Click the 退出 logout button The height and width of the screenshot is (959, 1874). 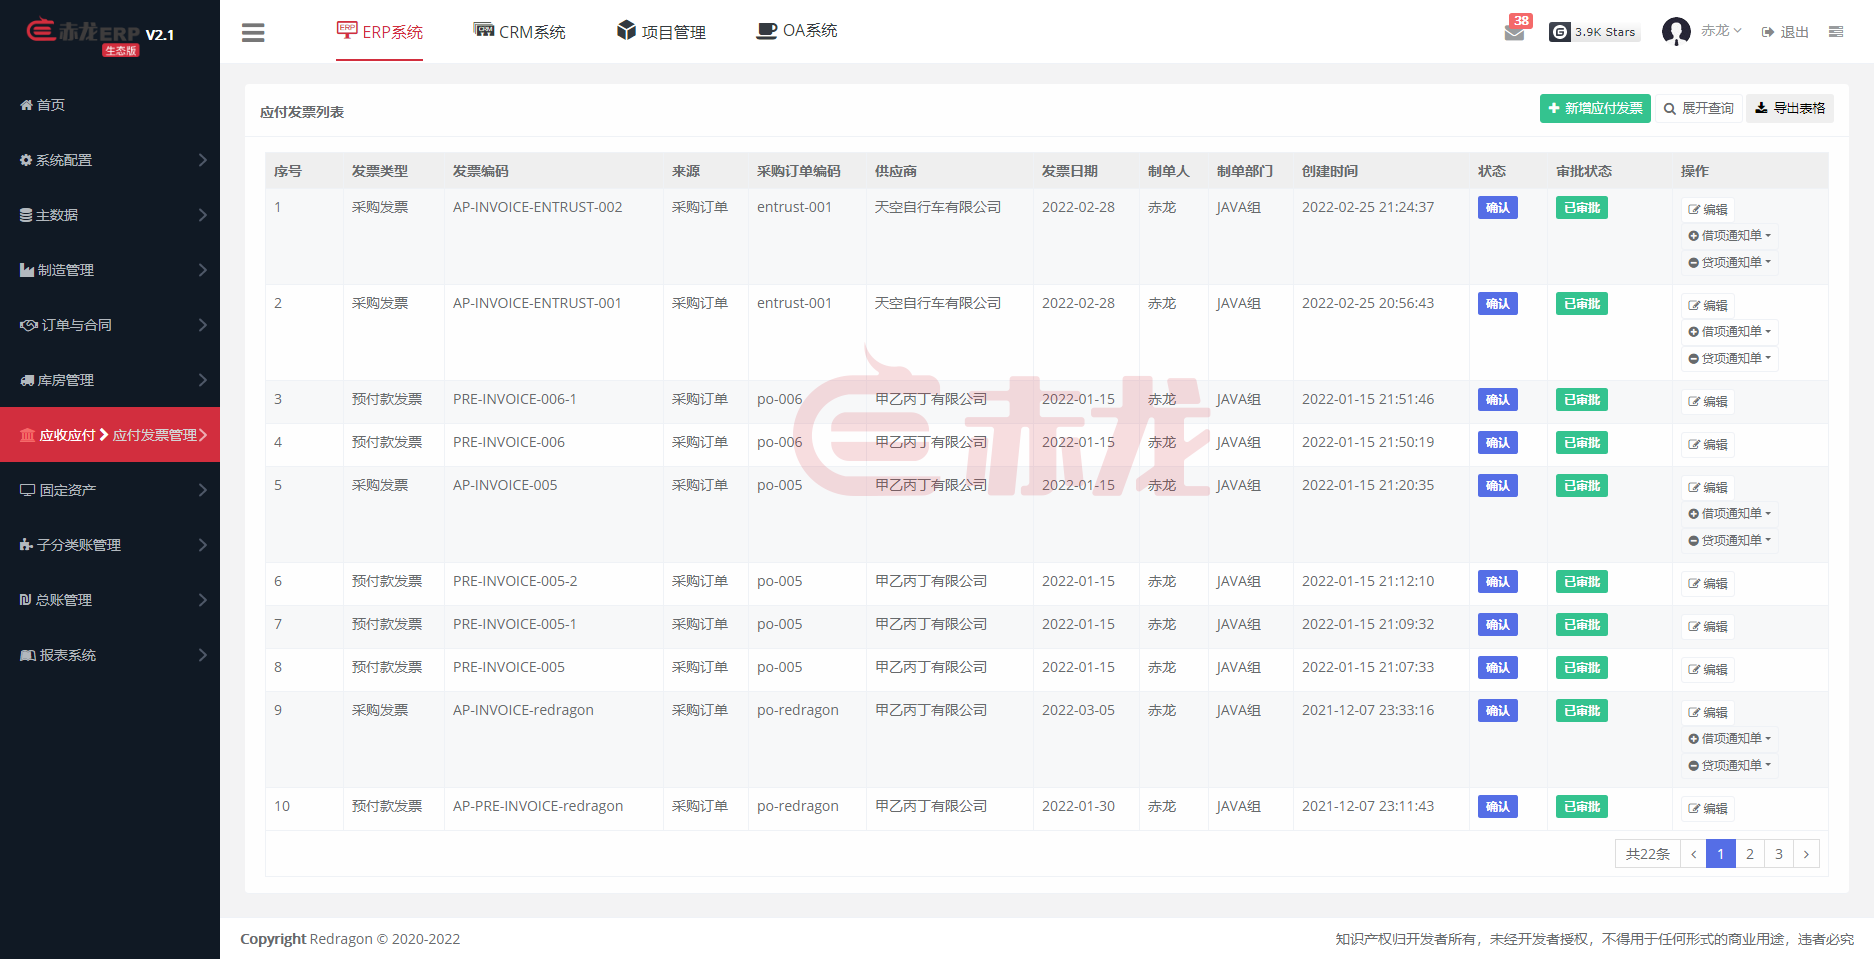pyautogui.click(x=1786, y=32)
